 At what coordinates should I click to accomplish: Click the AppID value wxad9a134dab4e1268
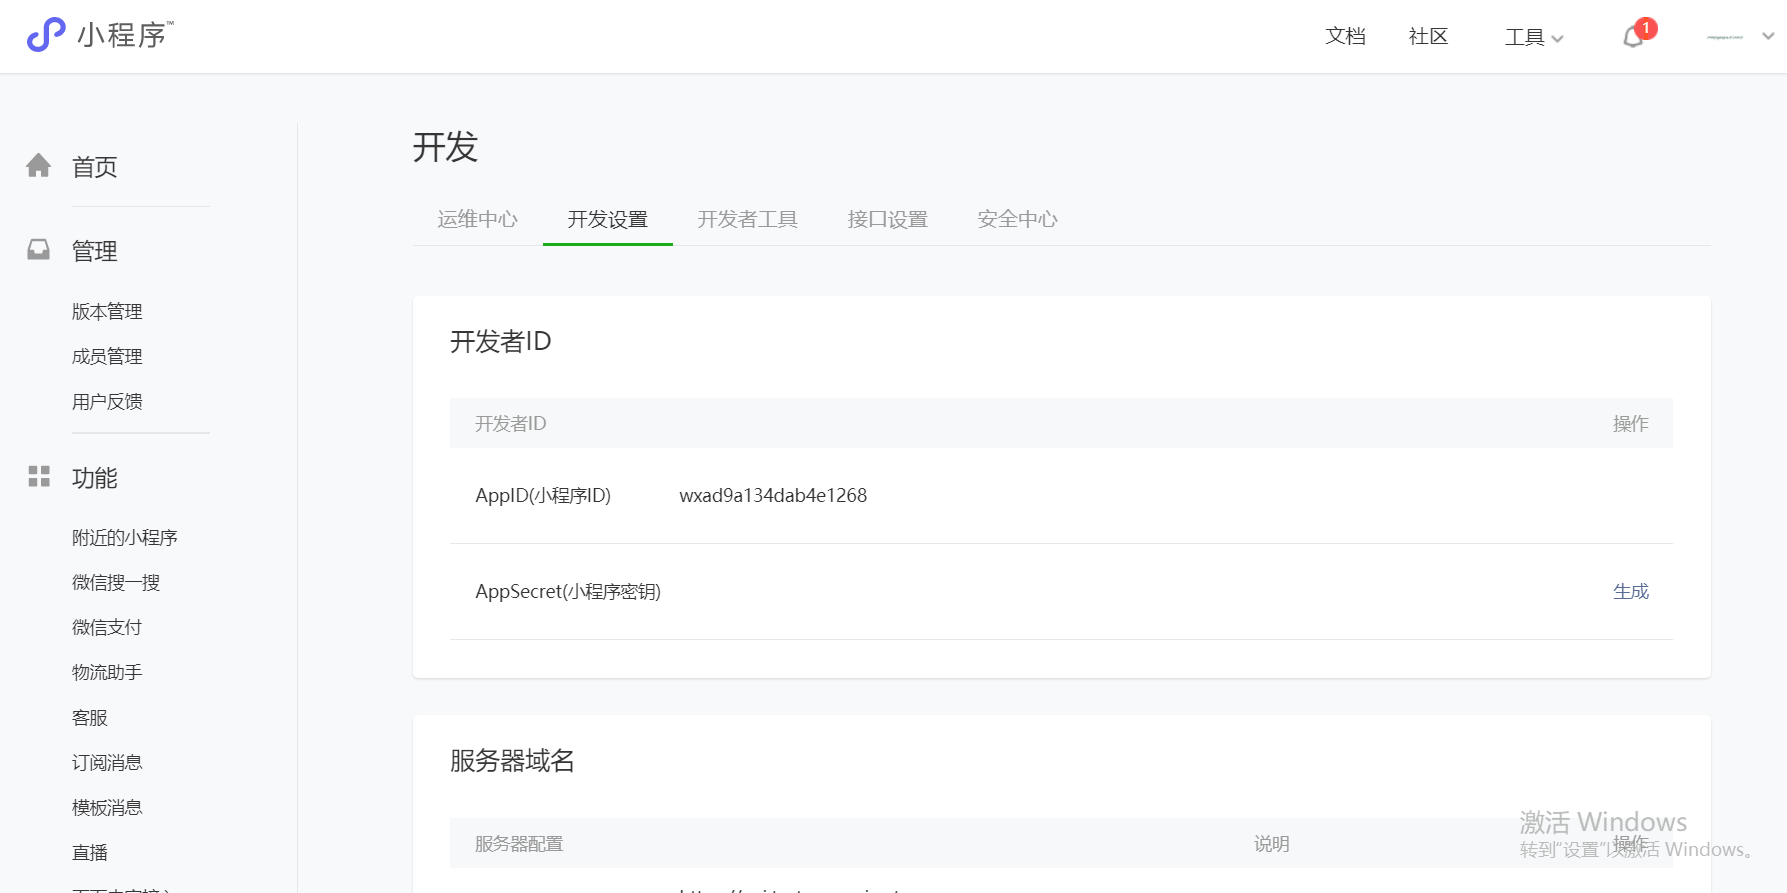(773, 495)
